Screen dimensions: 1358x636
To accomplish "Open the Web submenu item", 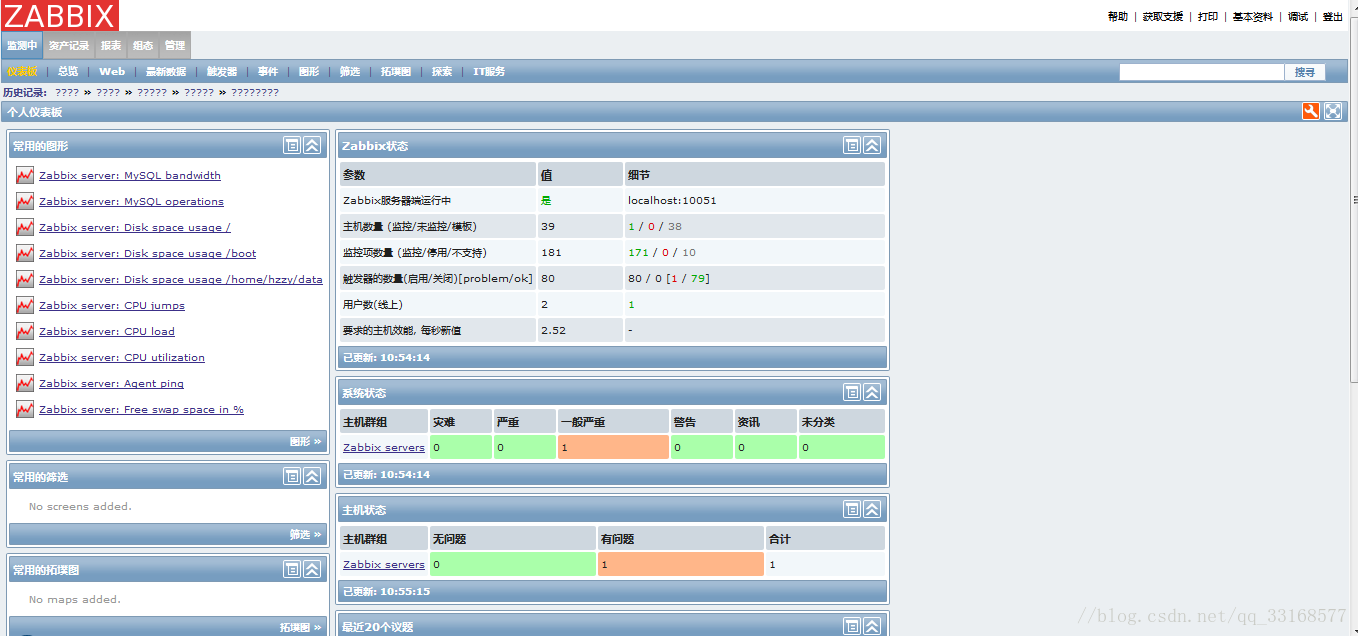I will [x=112, y=71].
